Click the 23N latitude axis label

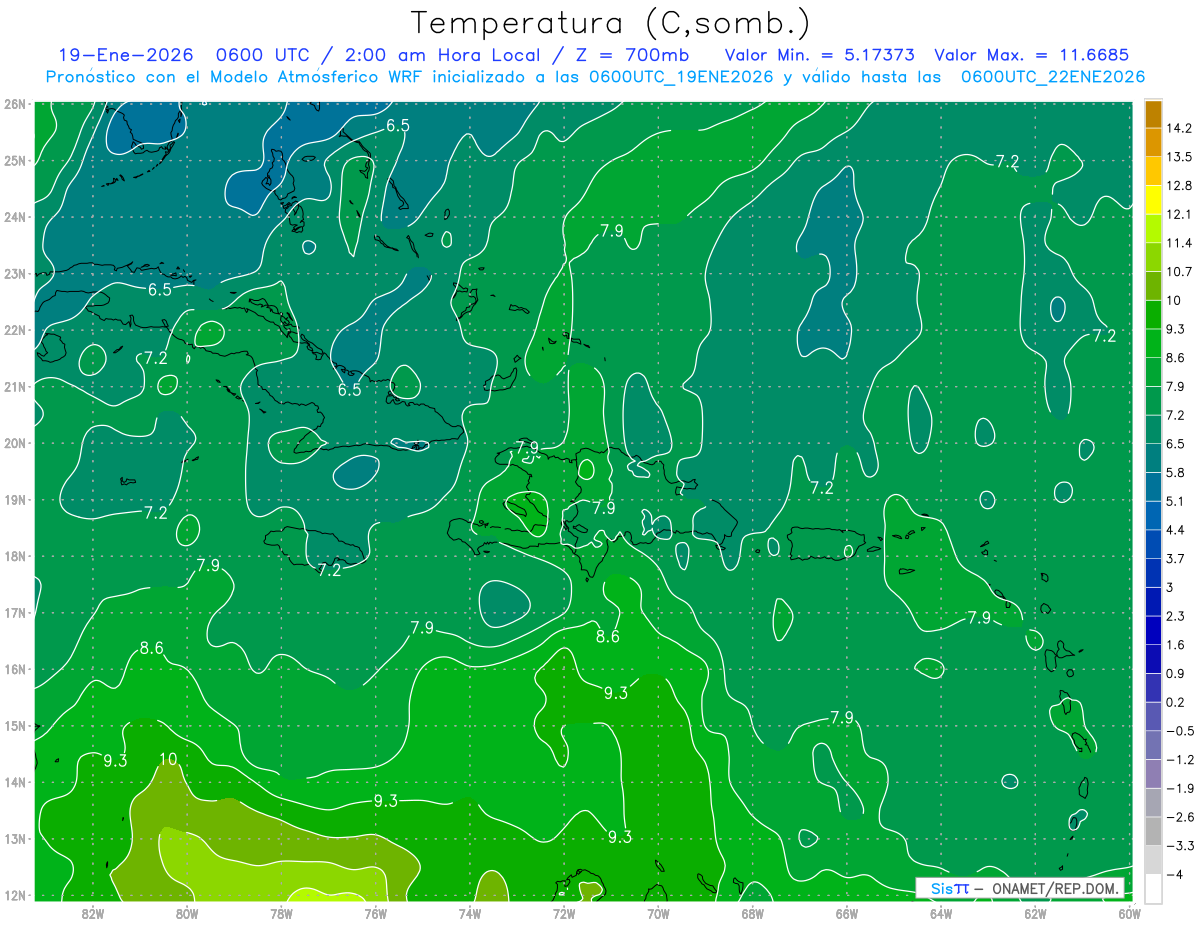tap(14, 273)
